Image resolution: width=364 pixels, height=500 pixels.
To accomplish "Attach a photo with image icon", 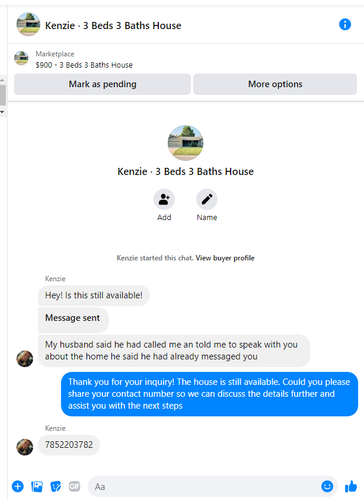I will (x=37, y=487).
